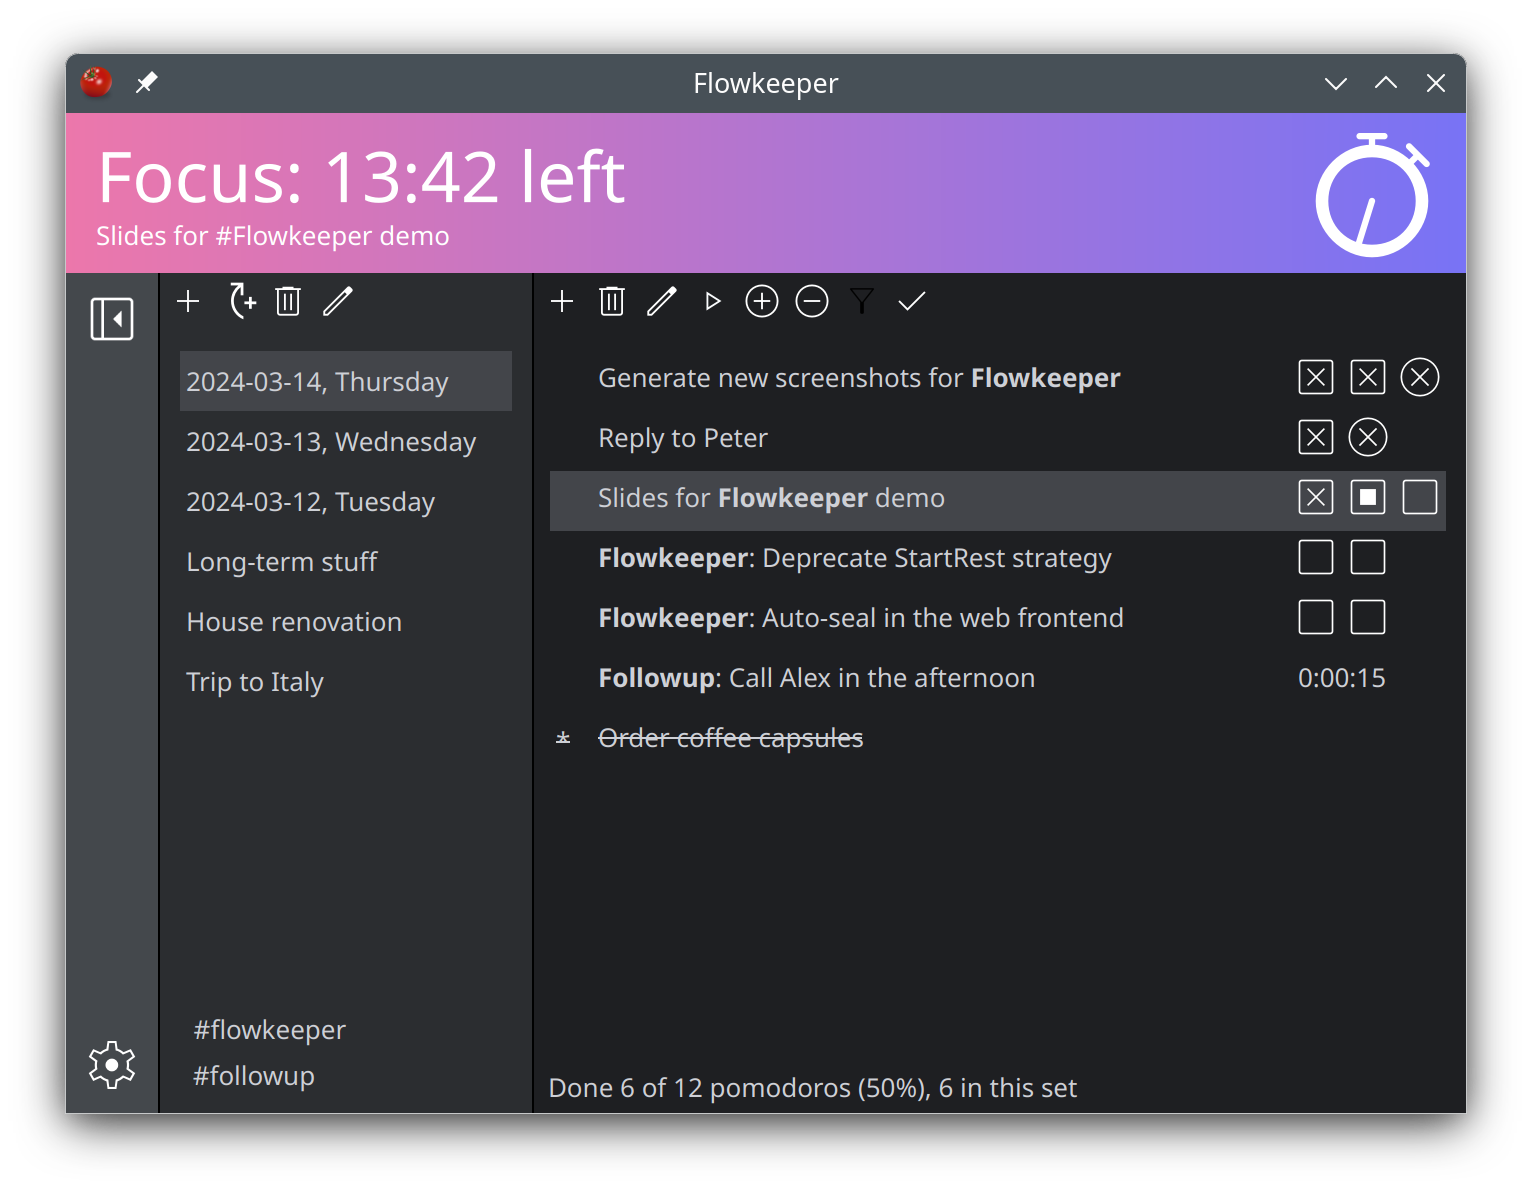Click crossed pomodoro box for Reply to Peter
1532x1191 pixels.
point(1316,437)
